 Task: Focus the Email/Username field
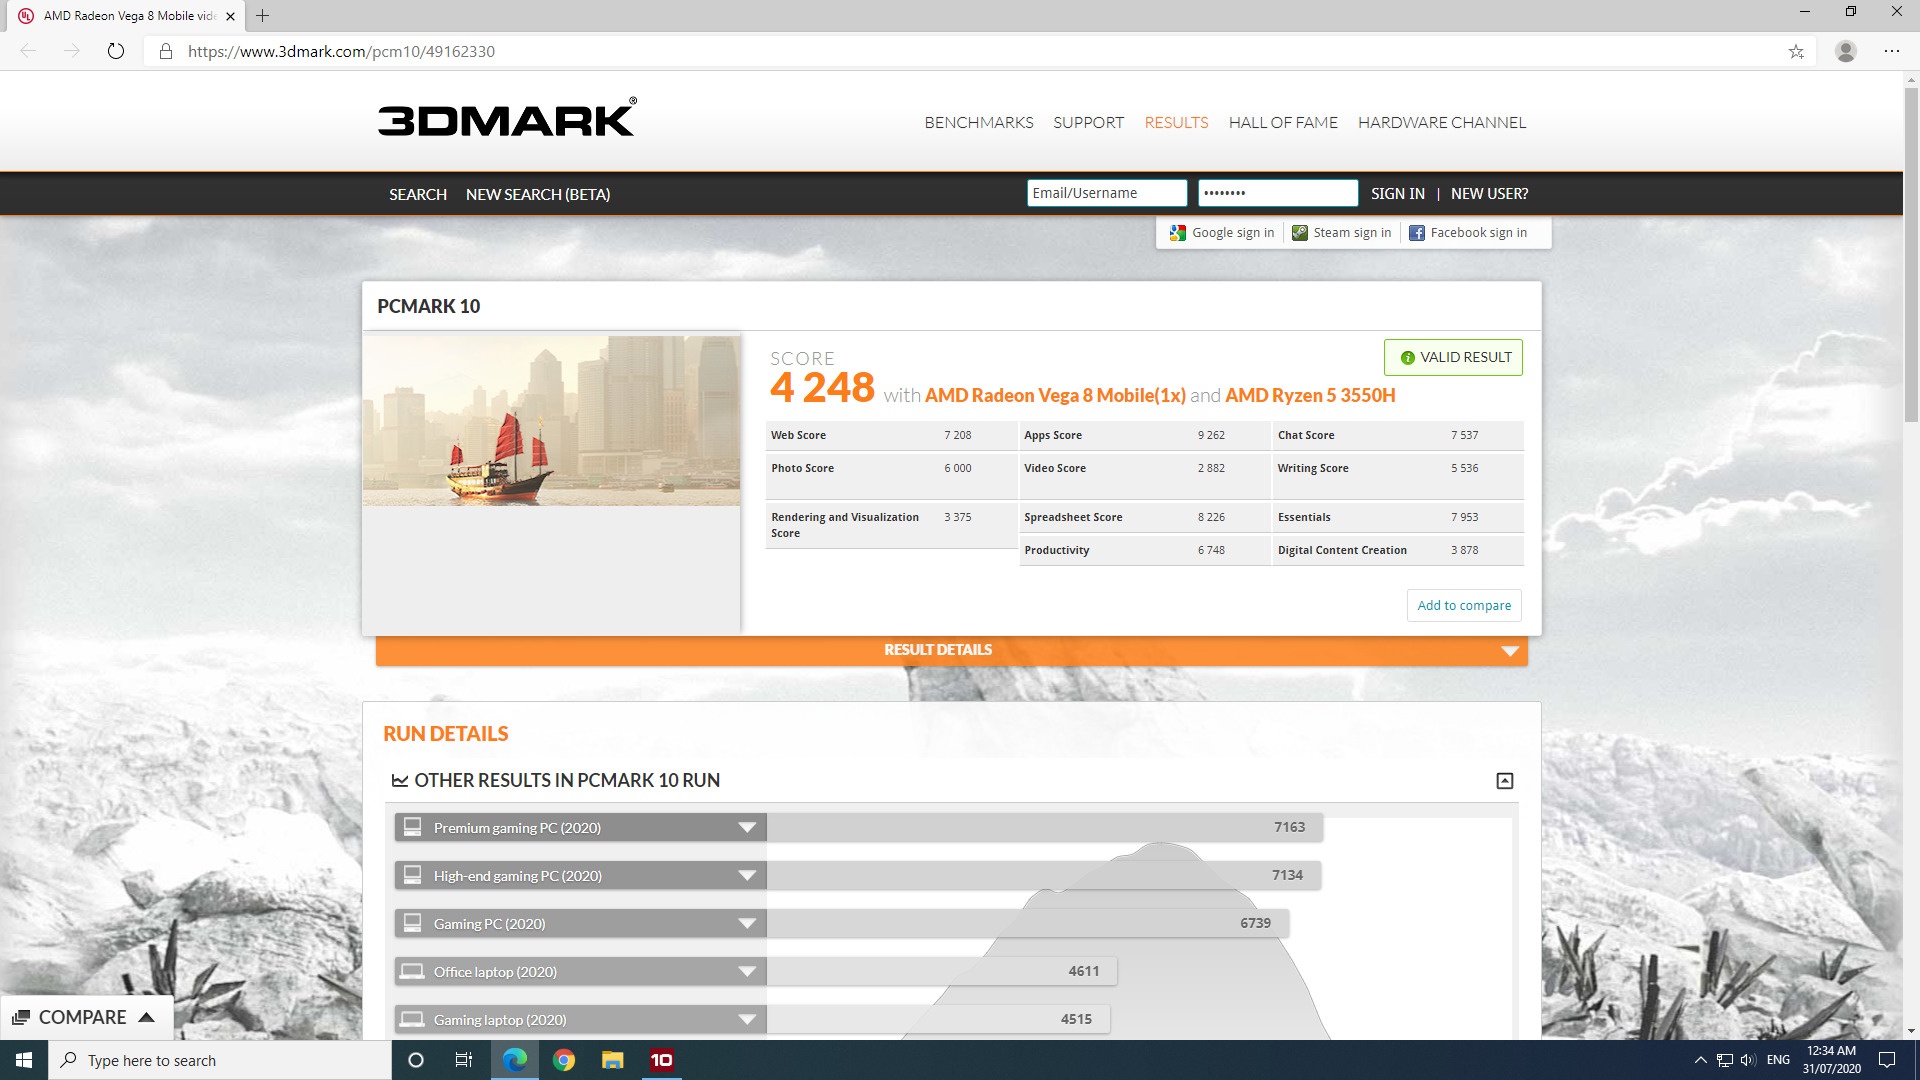coord(1107,193)
